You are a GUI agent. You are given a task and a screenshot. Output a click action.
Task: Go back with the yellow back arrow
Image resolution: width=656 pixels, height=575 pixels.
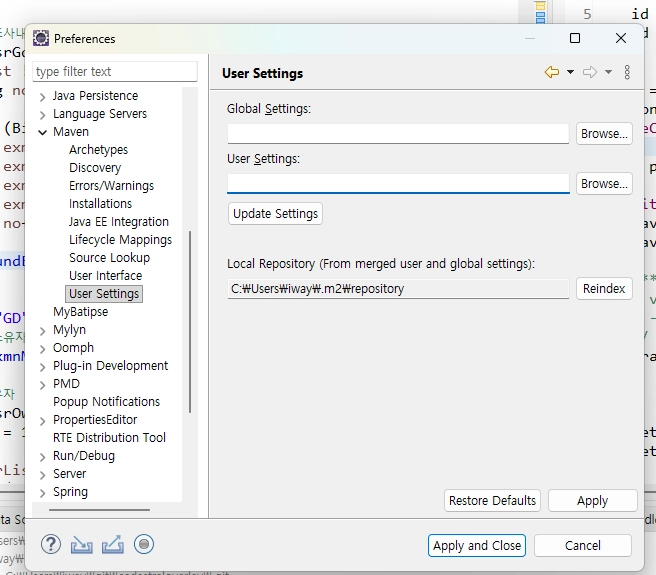(x=552, y=72)
